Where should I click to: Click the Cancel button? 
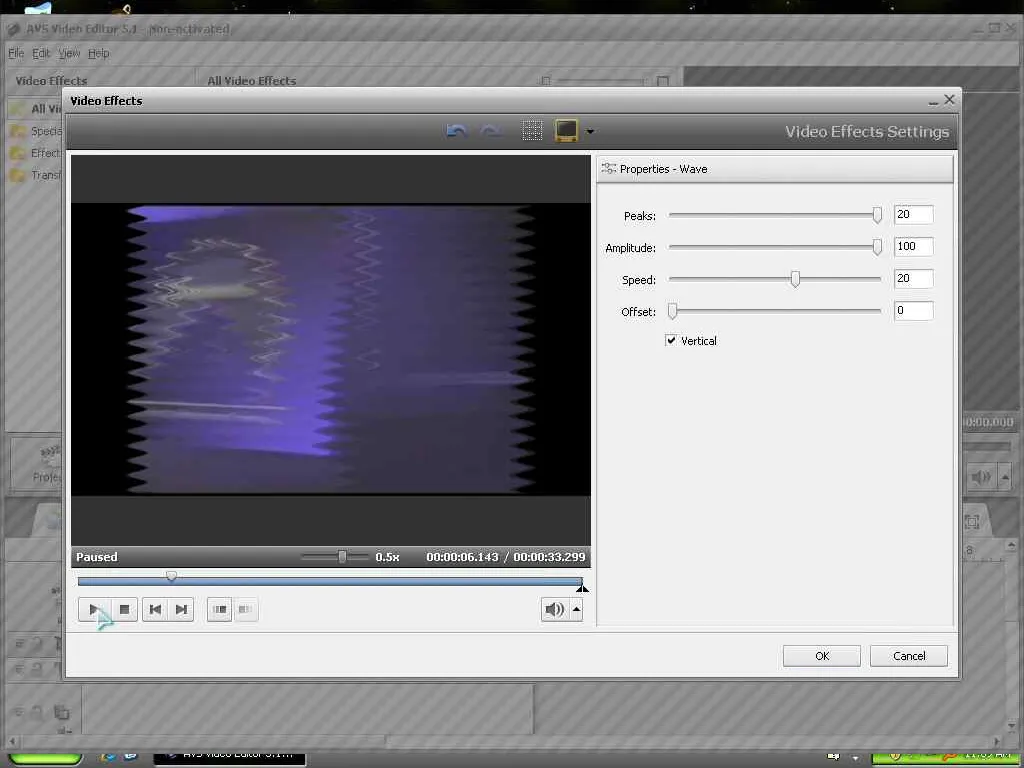click(908, 656)
